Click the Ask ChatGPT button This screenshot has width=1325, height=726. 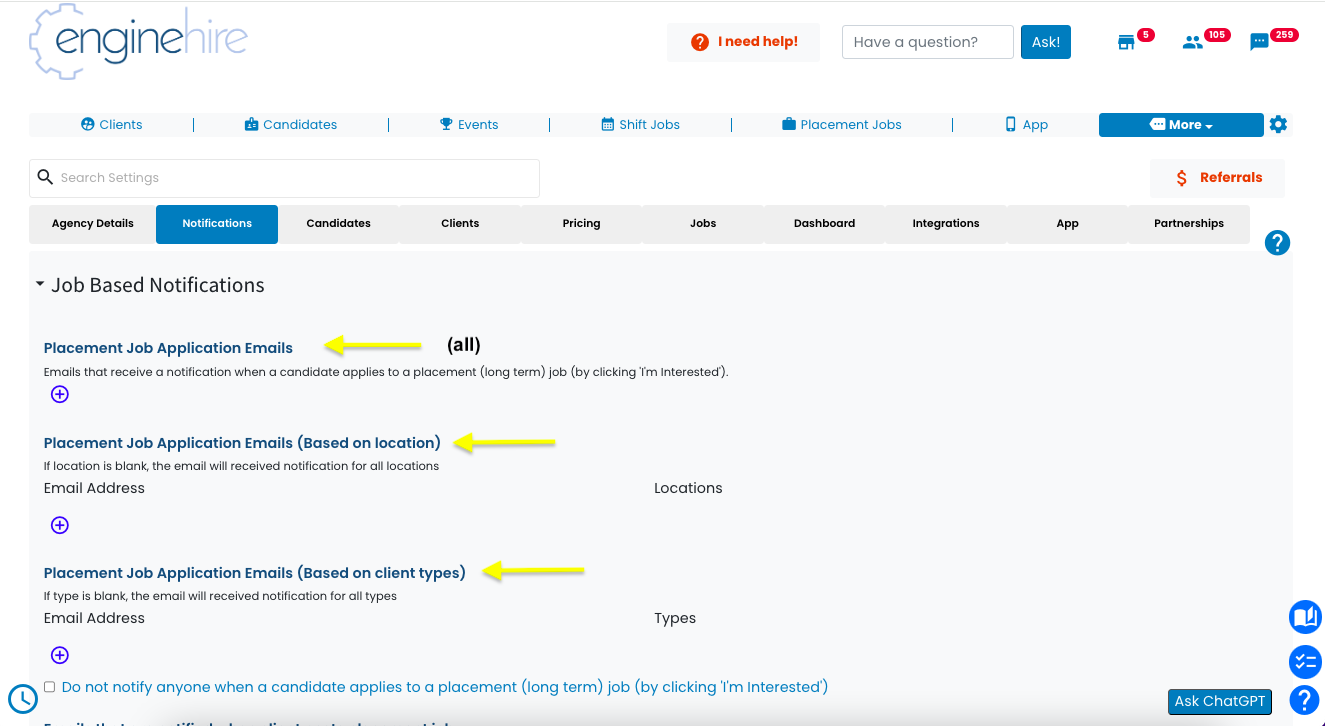(1220, 701)
